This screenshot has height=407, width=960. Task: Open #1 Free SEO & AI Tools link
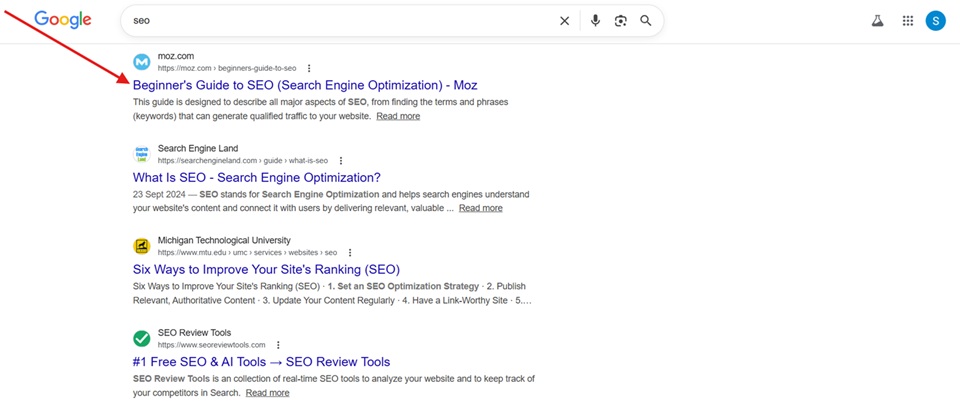(261, 362)
